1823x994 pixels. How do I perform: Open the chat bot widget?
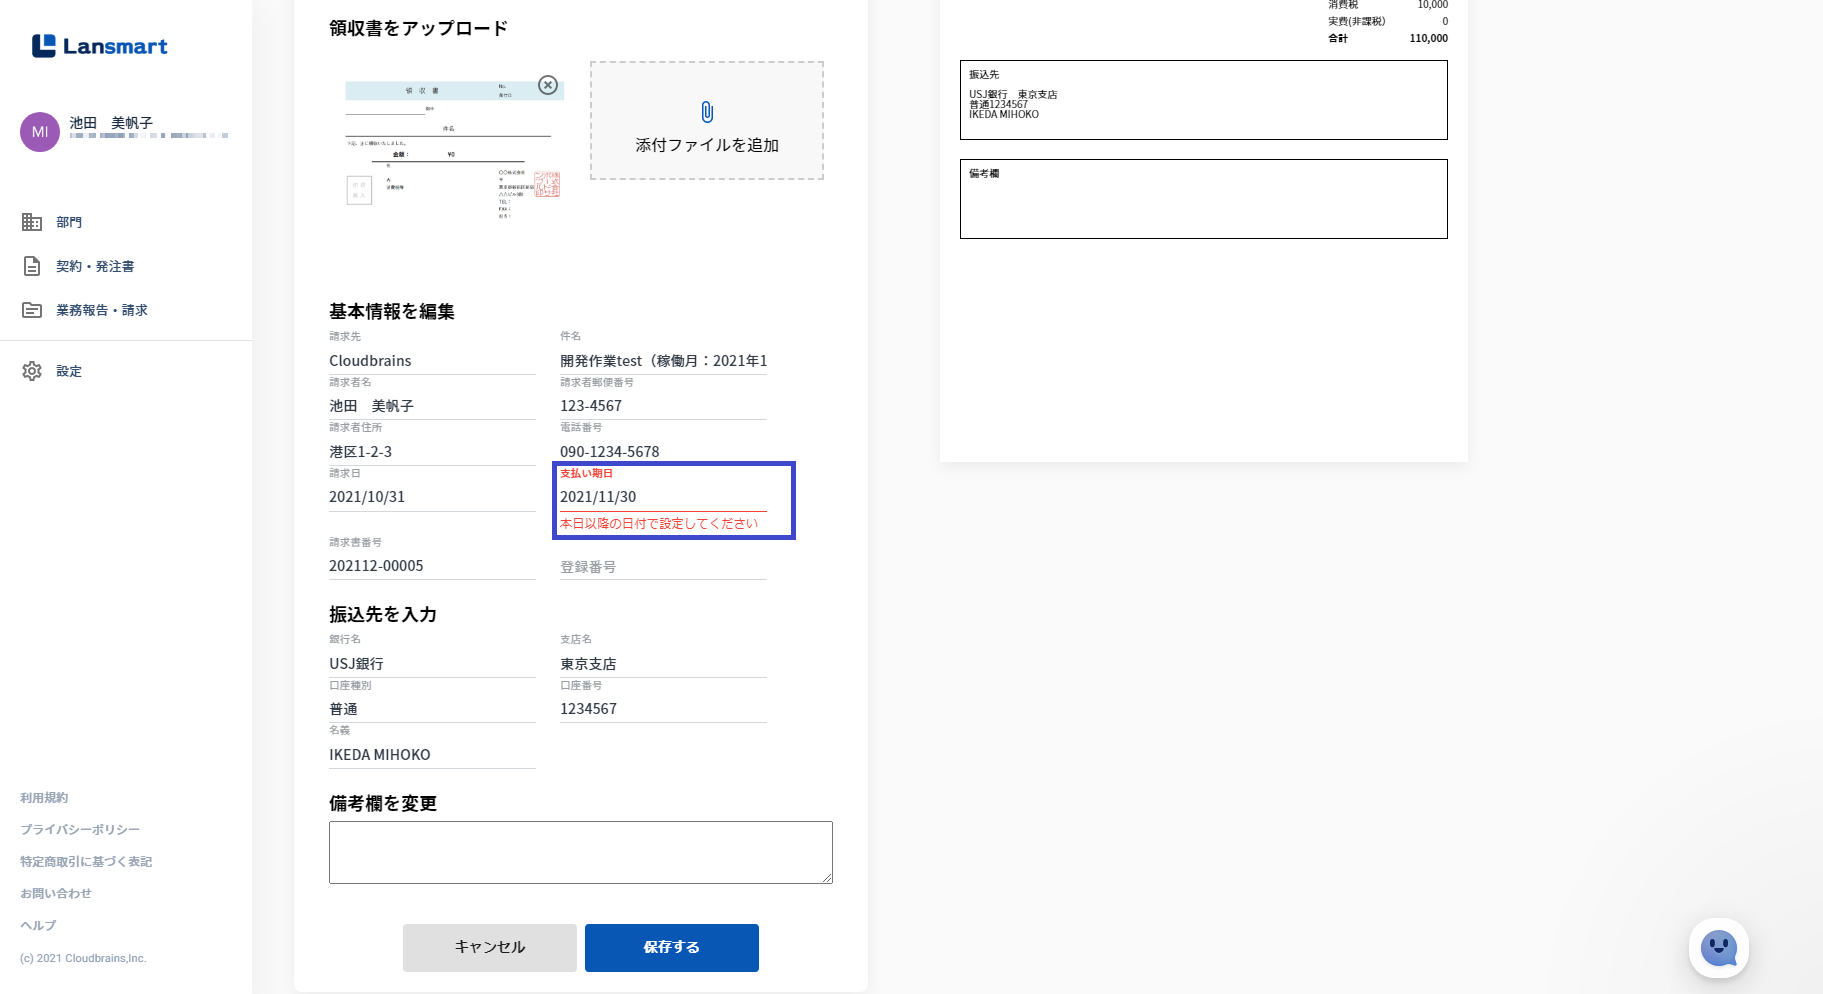click(1718, 947)
